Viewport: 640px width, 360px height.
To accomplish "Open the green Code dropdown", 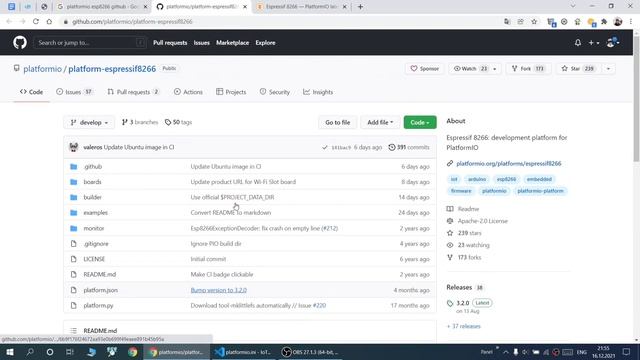I will click(420, 122).
